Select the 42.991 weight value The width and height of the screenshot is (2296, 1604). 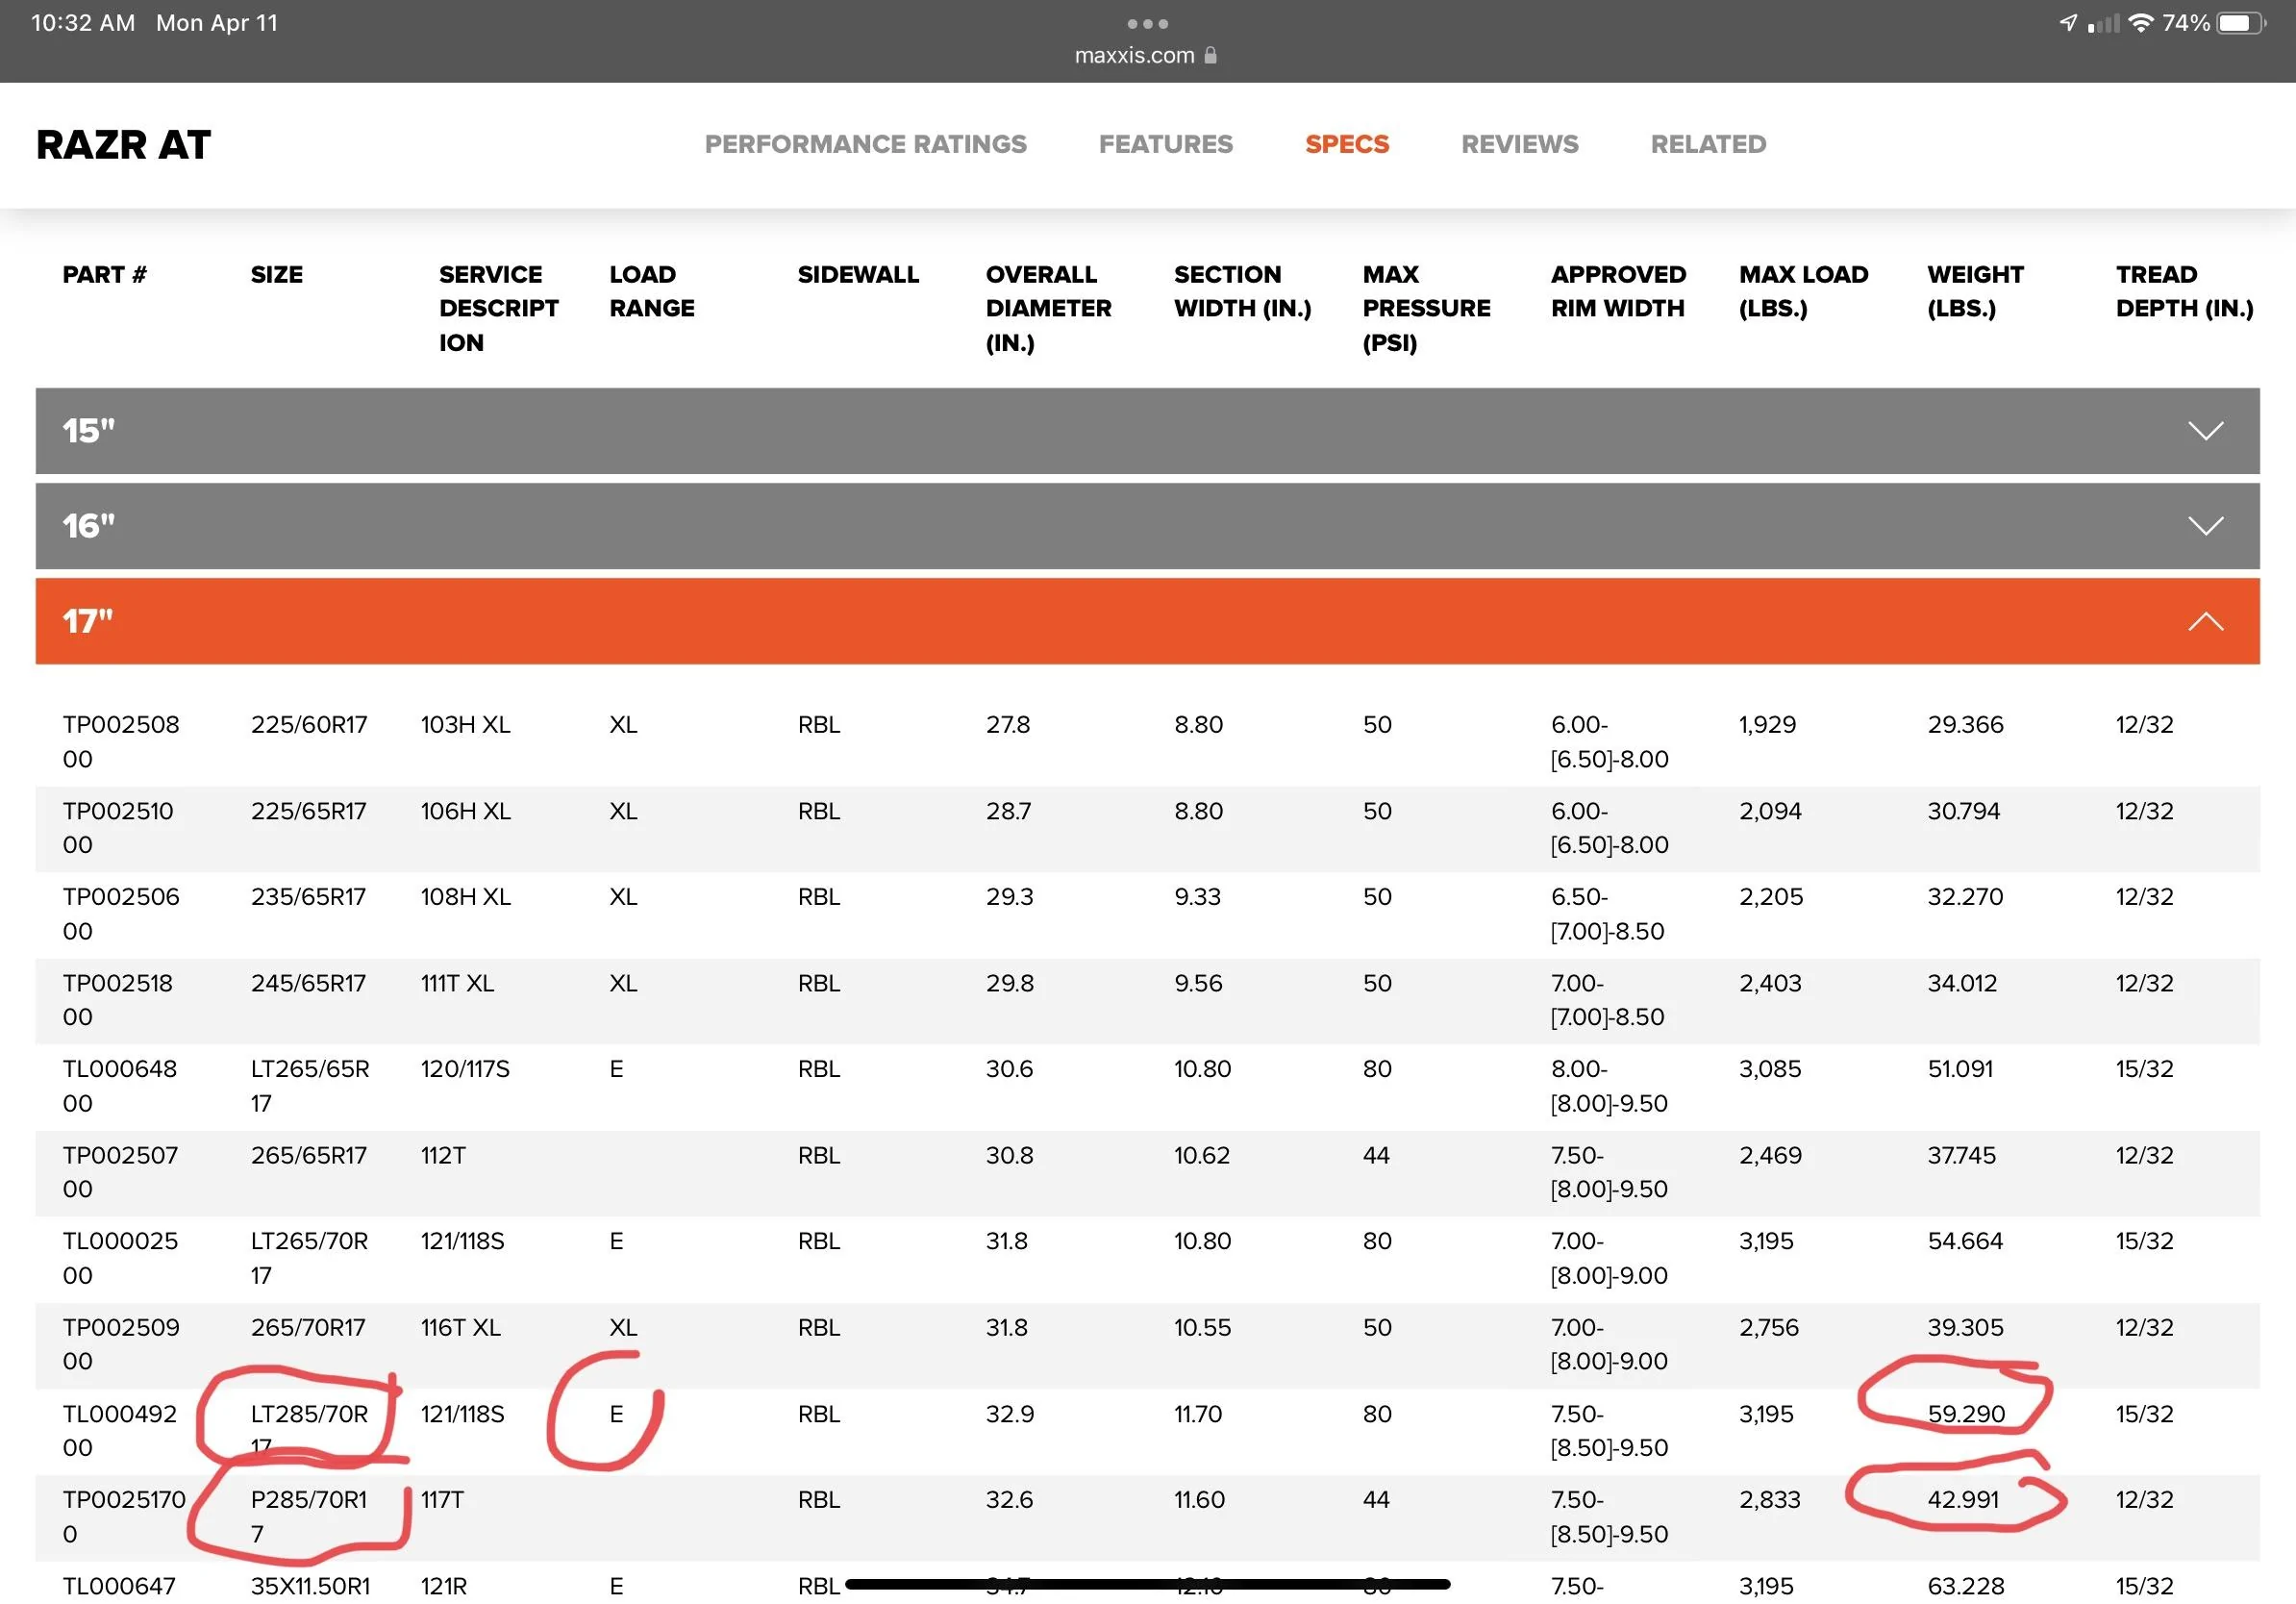pyautogui.click(x=1963, y=1500)
